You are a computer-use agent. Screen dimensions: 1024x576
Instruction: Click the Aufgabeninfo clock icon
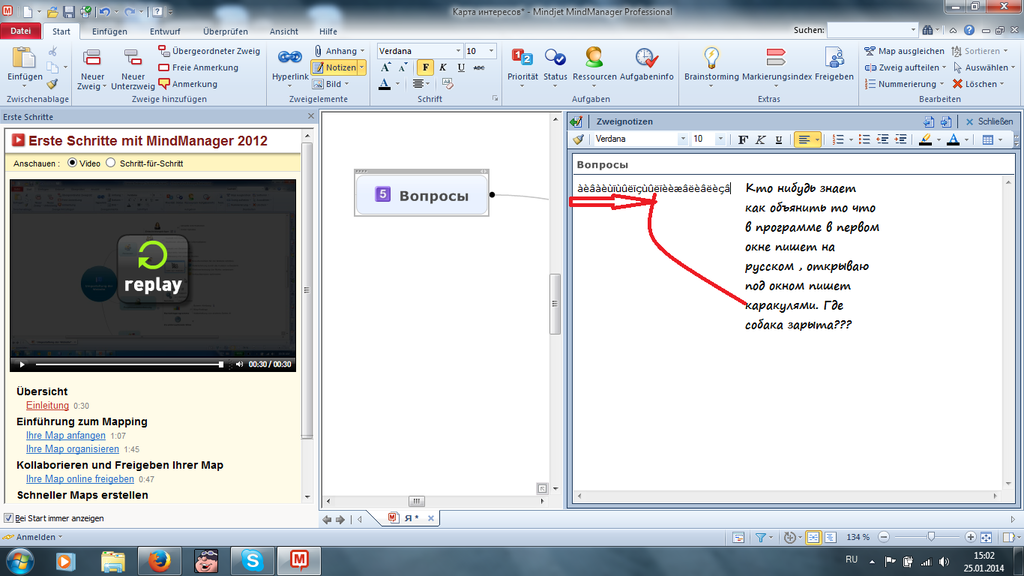click(646, 60)
